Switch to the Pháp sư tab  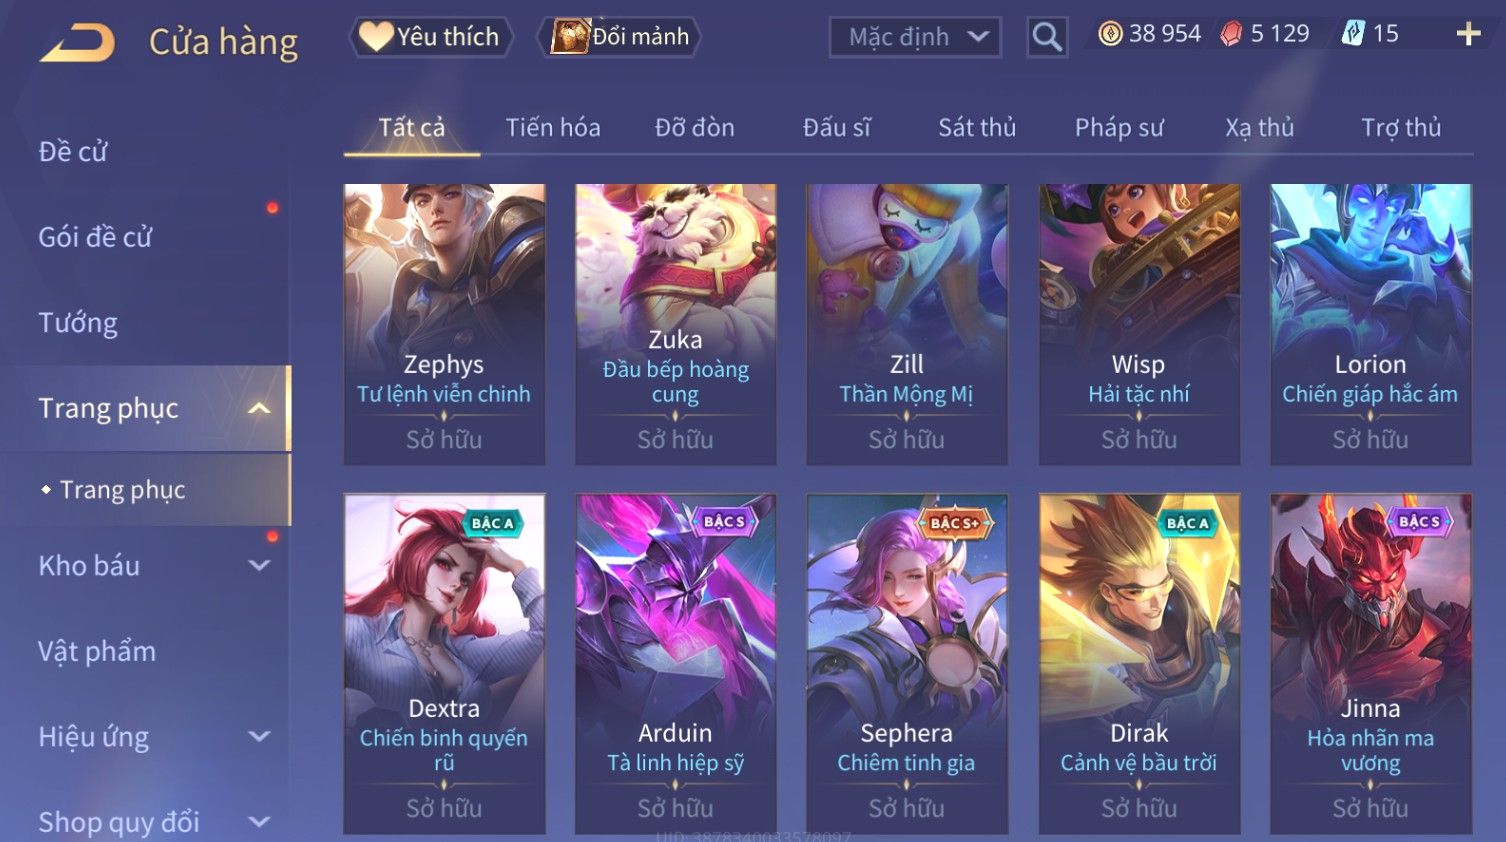(x=1119, y=128)
